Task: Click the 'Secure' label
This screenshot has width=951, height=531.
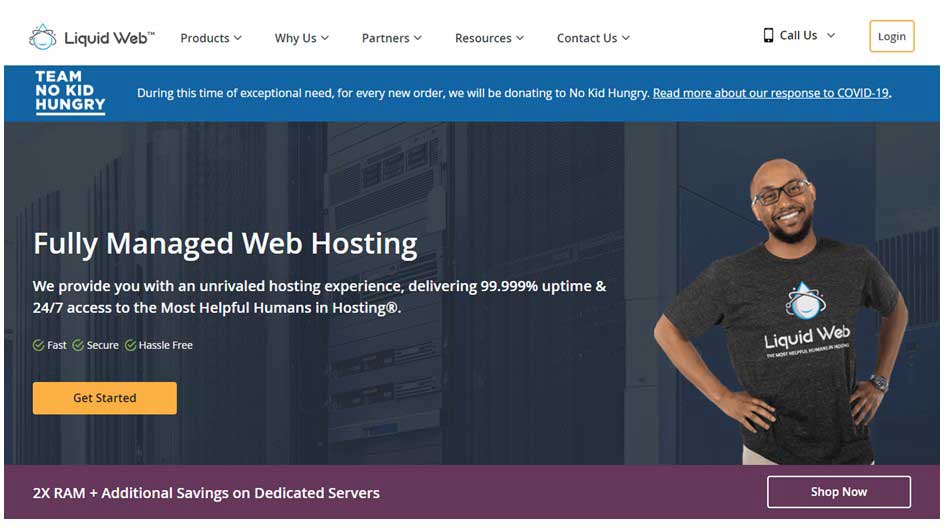Action: (x=102, y=345)
